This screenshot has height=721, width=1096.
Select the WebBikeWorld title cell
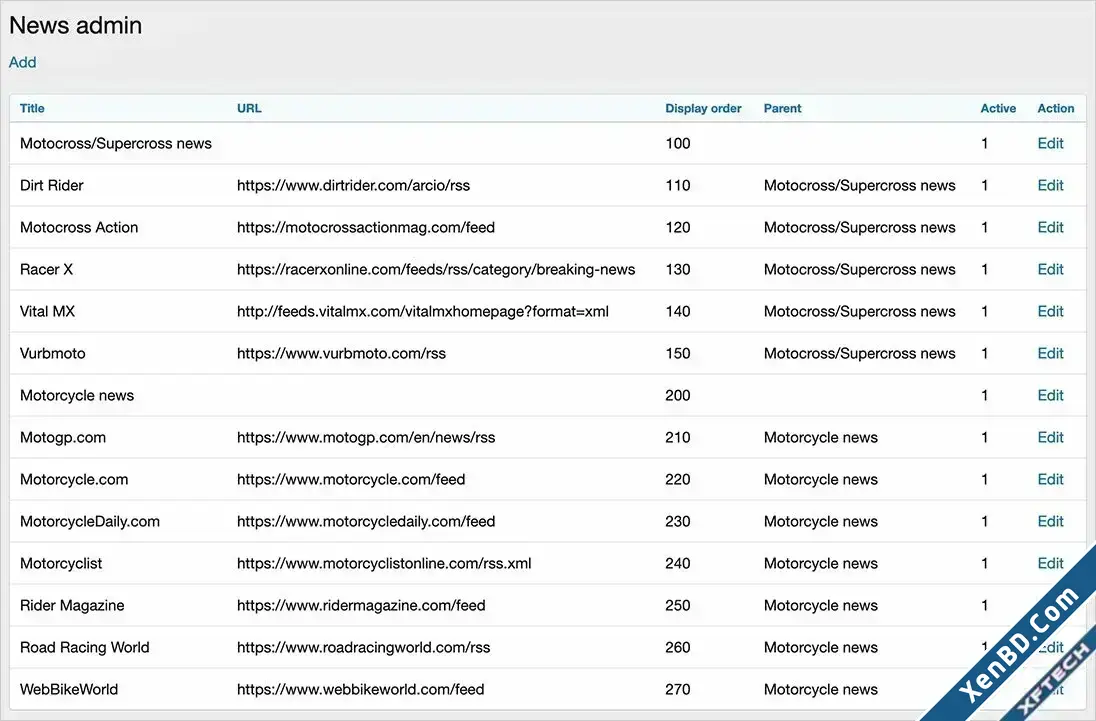point(69,689)
